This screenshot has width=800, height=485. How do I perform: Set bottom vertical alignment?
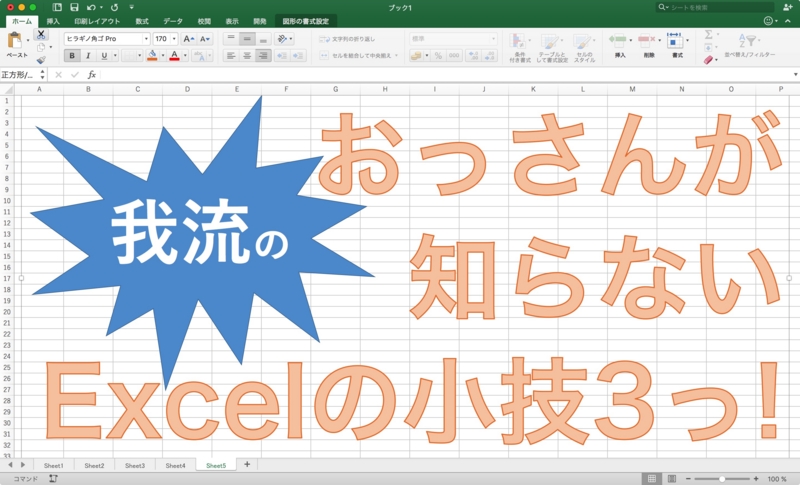(263, 39)
